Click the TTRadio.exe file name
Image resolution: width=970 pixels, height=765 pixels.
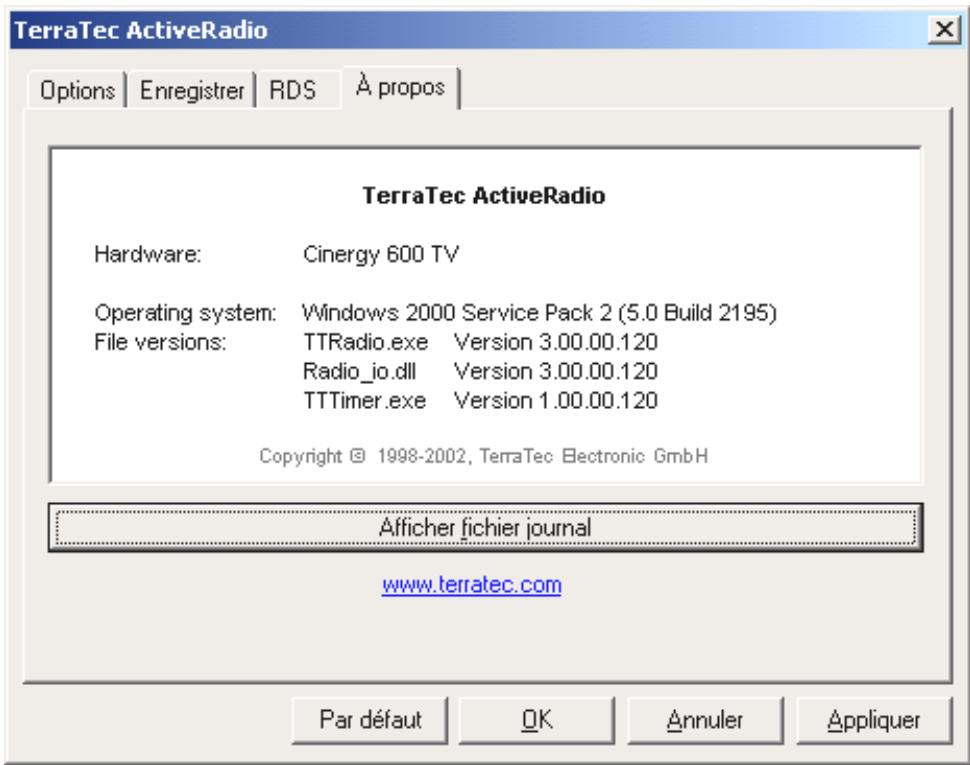(365, 342)
